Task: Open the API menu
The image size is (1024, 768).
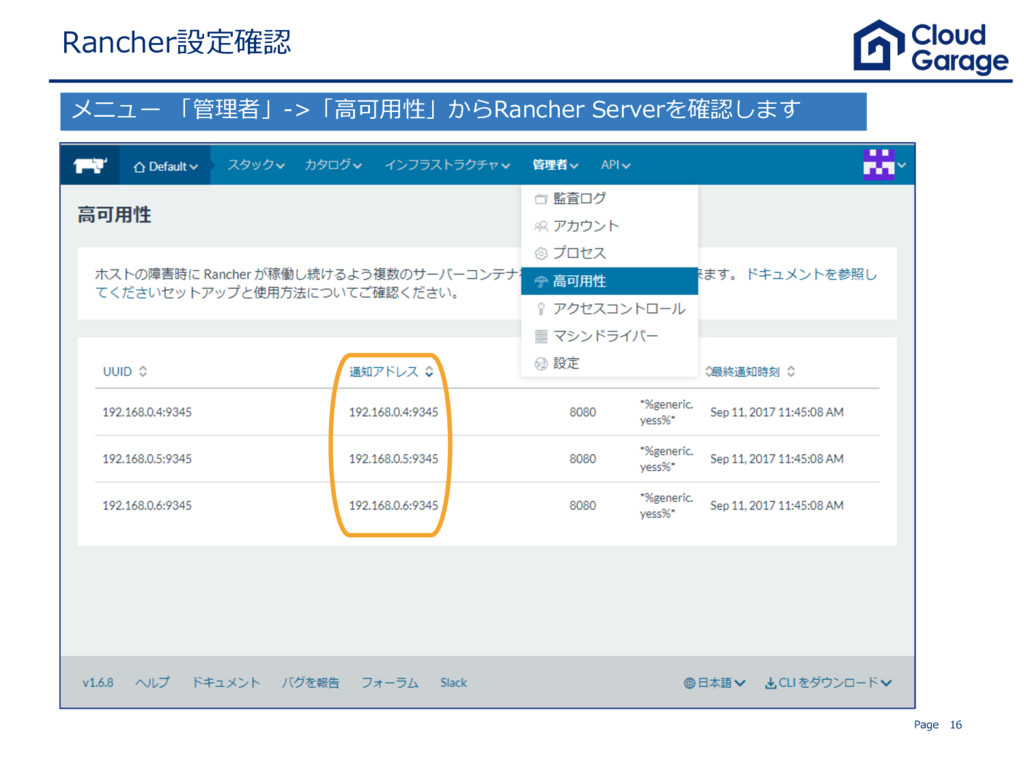Action: tap(615, 165)
